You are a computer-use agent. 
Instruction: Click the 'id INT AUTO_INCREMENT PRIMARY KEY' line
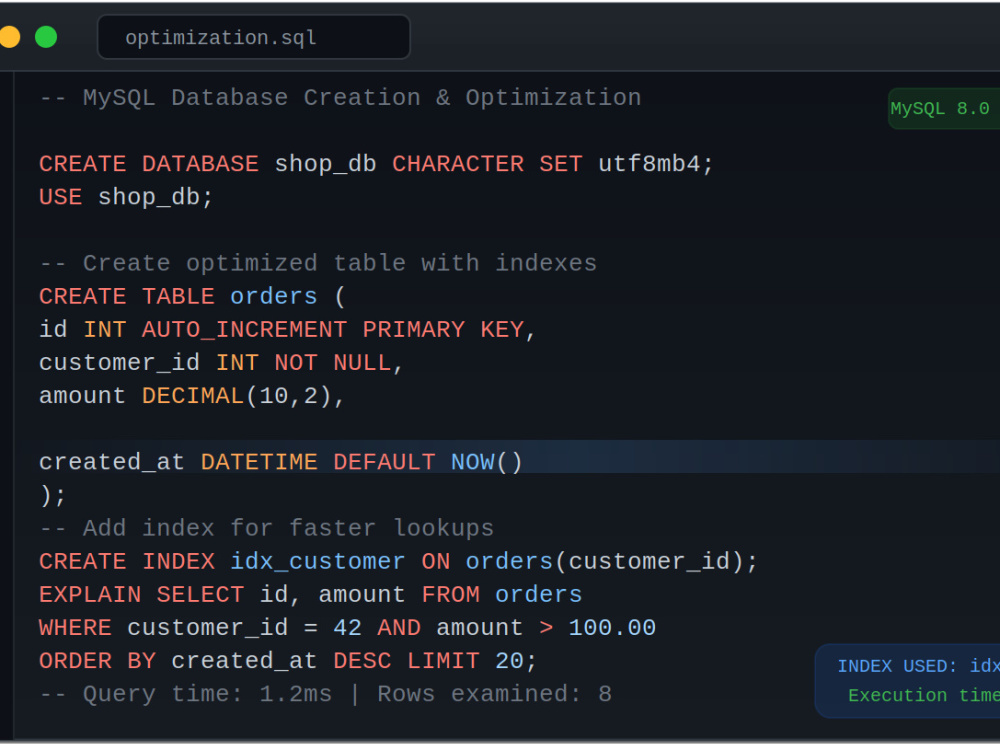click(x=287, y=330)
